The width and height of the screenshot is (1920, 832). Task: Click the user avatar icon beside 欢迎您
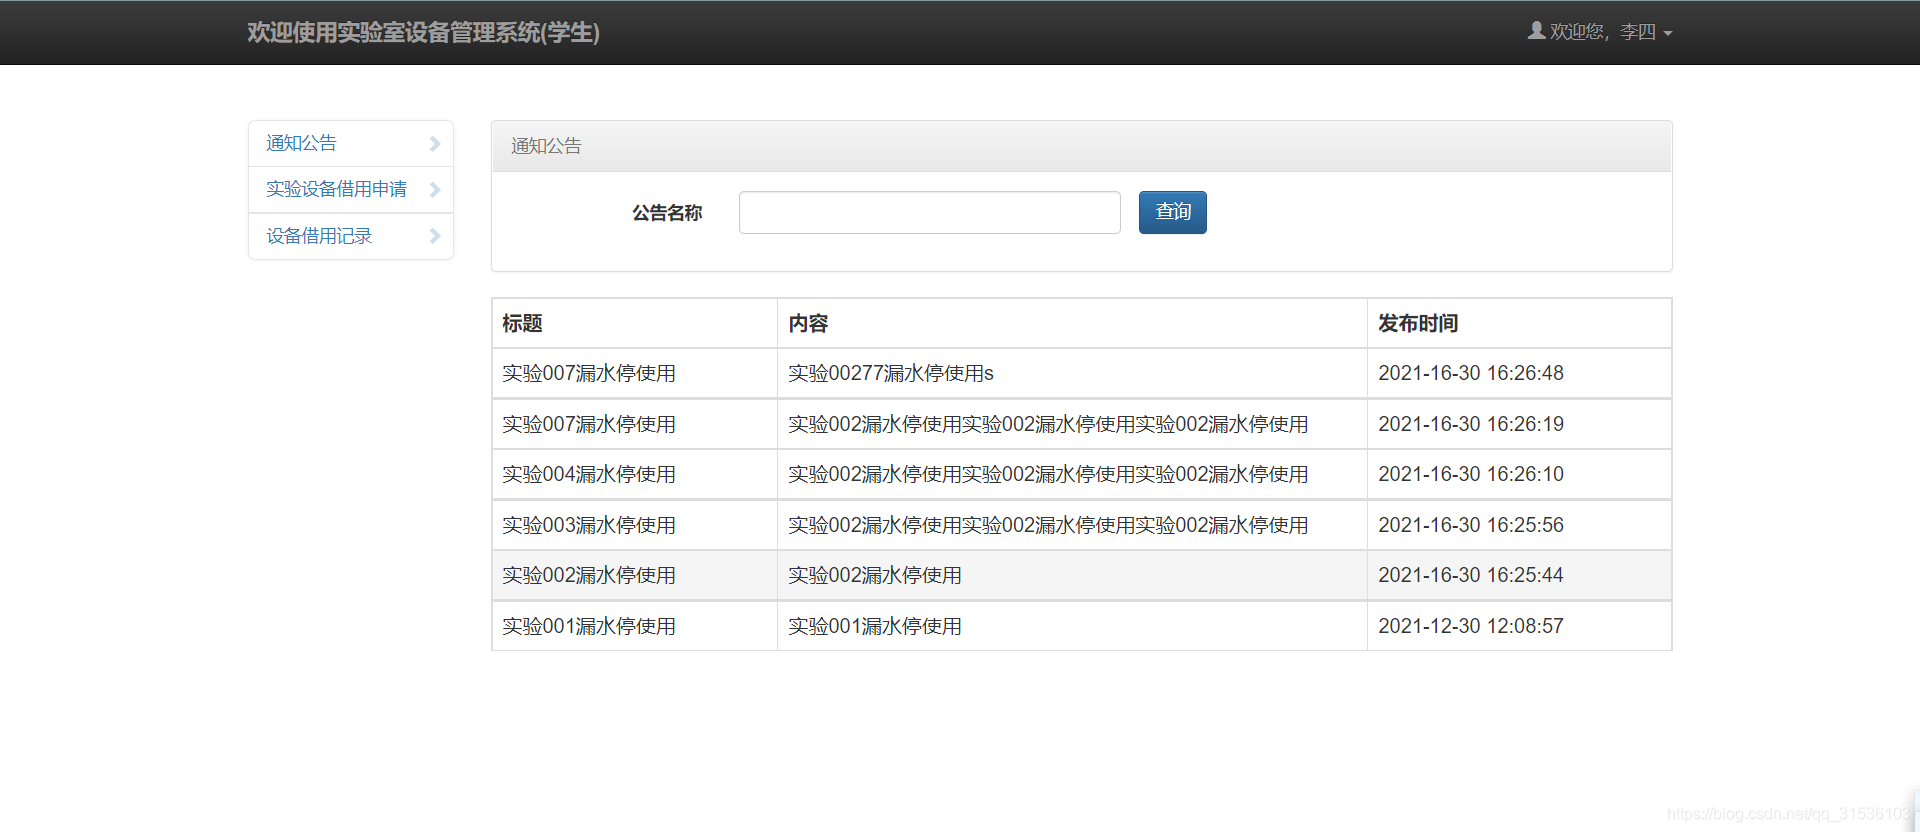1536,31
